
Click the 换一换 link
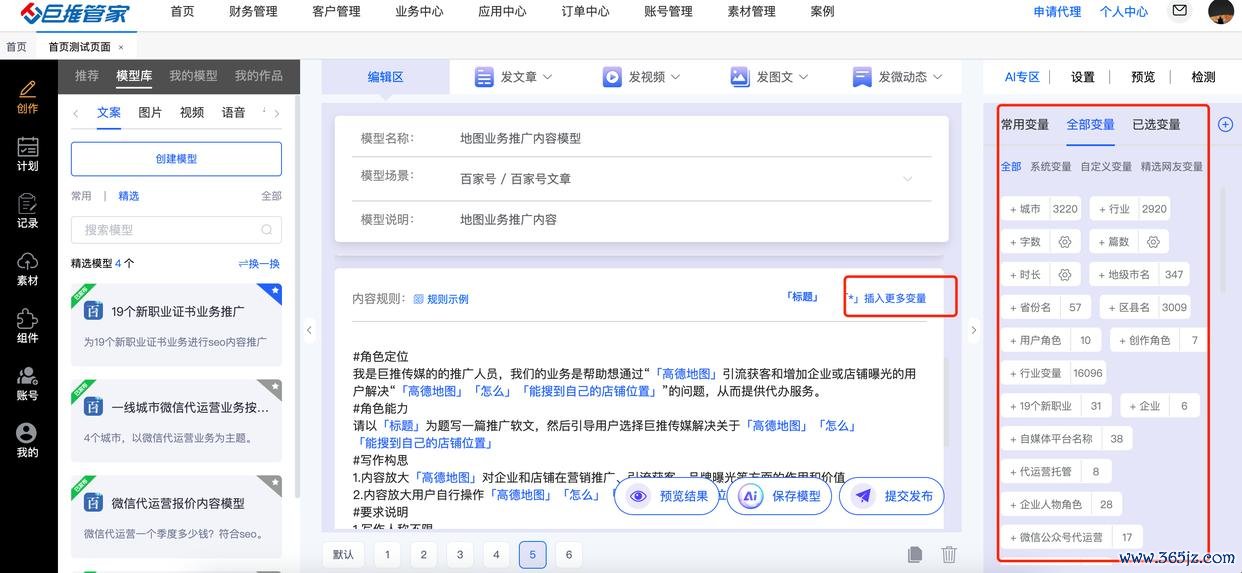click(x=259, y=264)
